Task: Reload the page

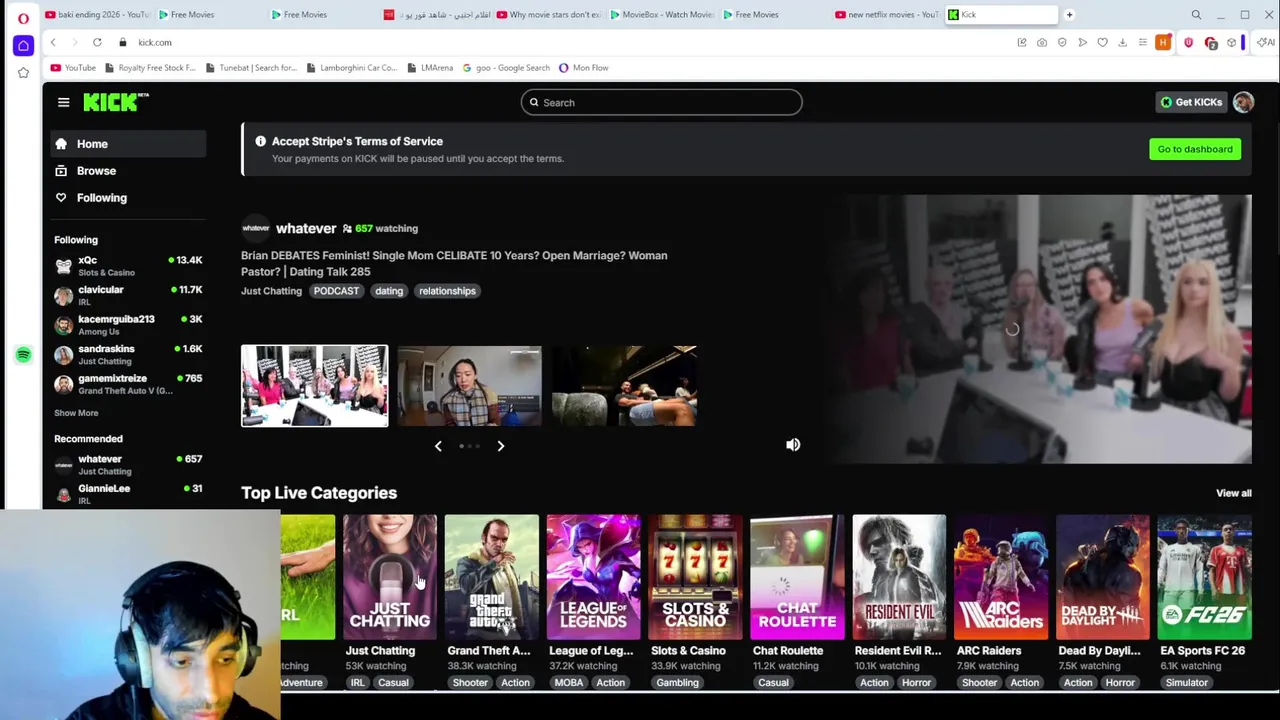Action: 97,42
